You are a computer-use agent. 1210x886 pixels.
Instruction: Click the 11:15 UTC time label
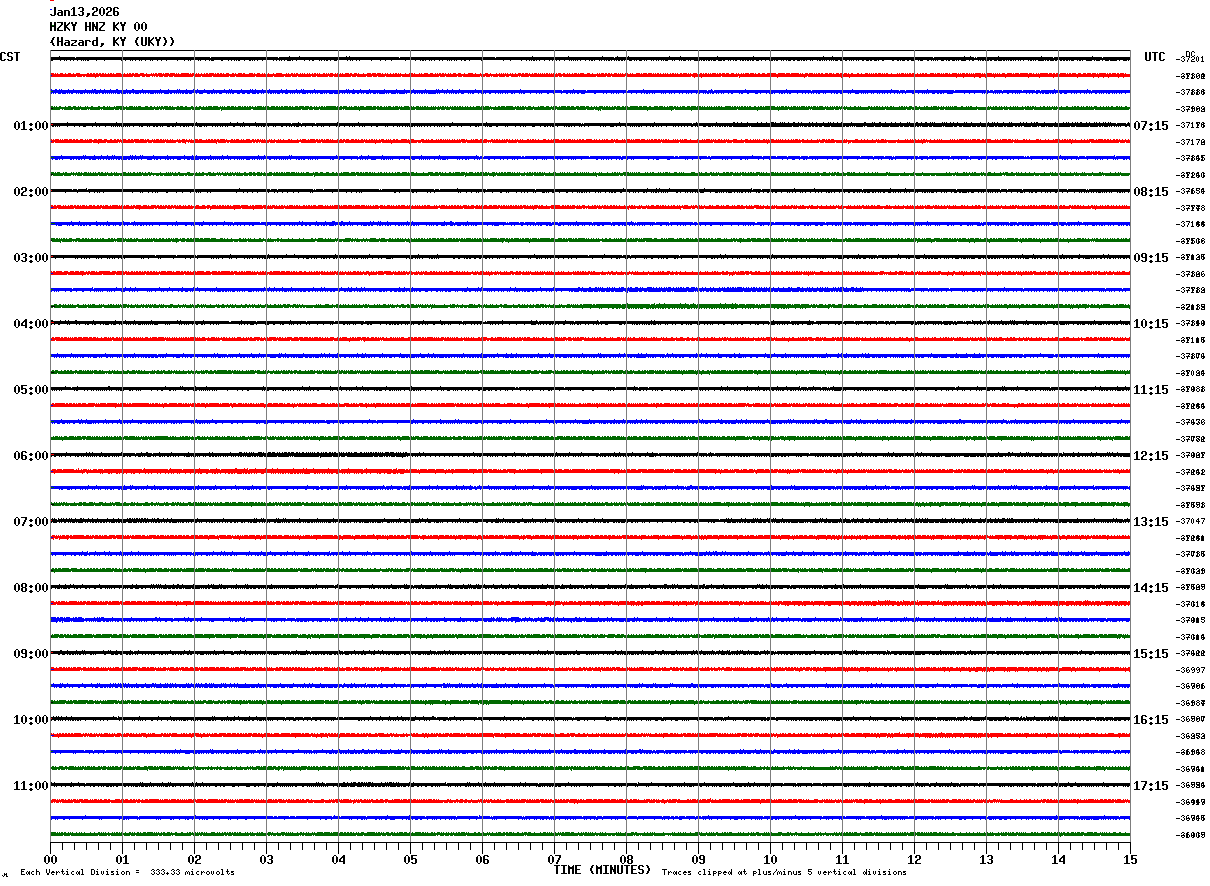click(x=1151, y=390)
